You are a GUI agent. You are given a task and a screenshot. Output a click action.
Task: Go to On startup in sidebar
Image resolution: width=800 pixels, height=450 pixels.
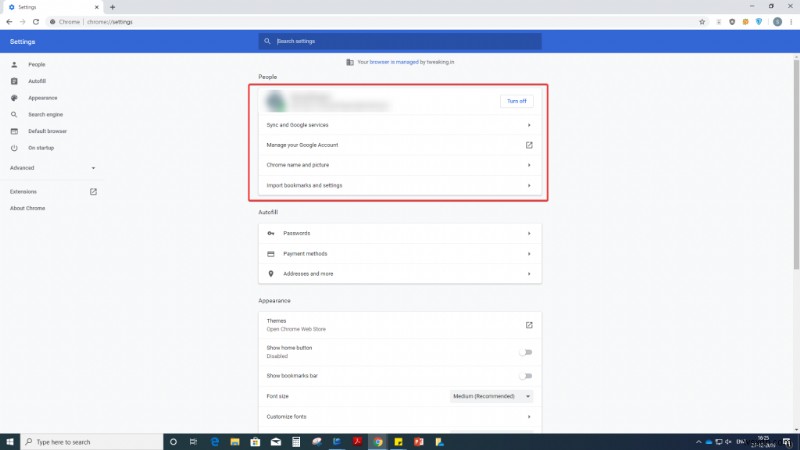[41, 148]
